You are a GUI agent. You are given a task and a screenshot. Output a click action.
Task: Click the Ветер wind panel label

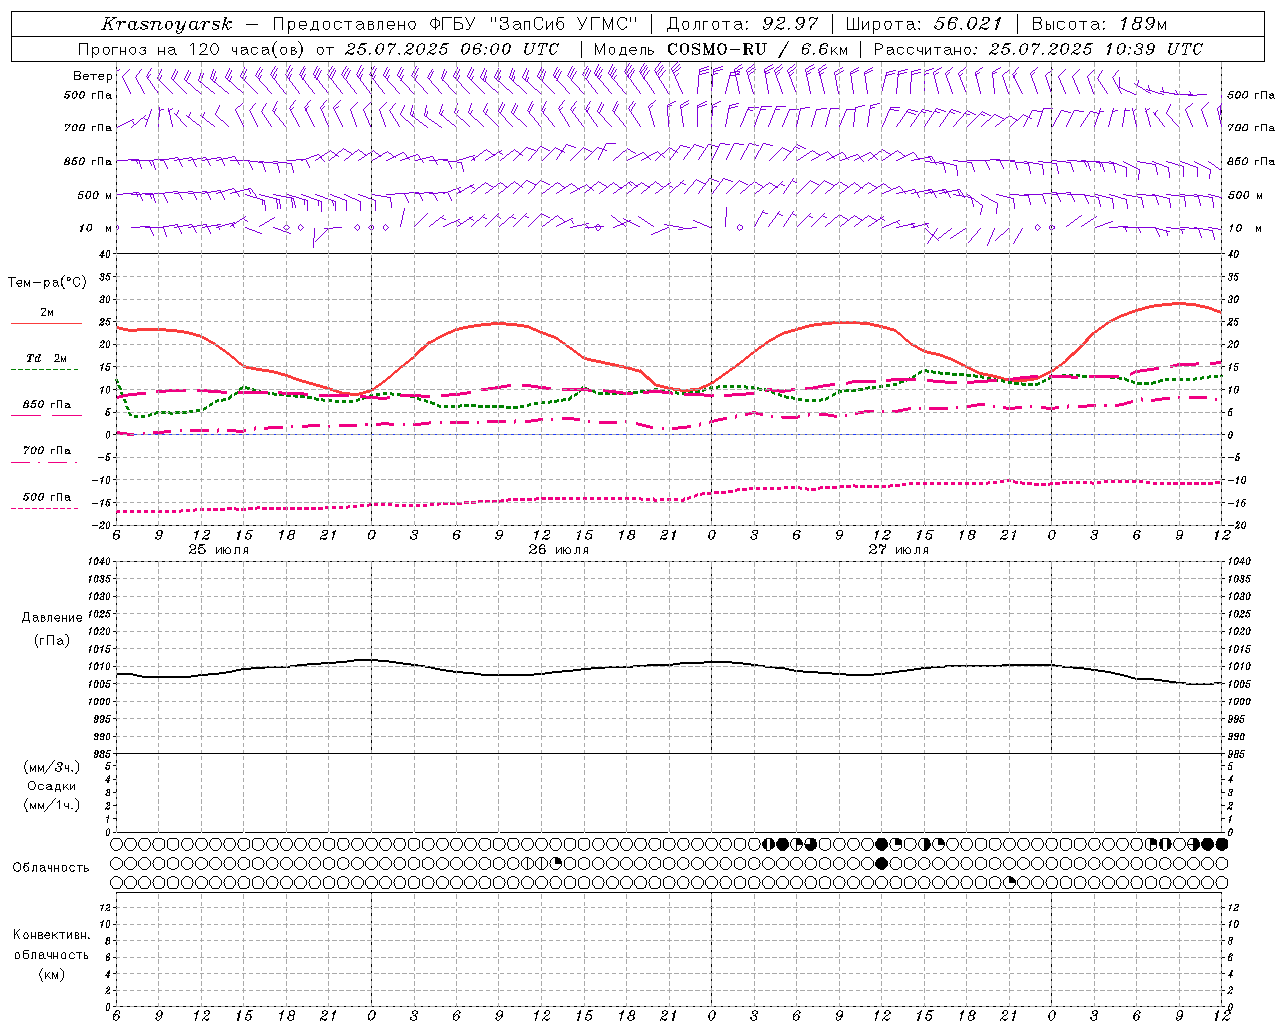pyautogui.click(x=92, y=76)
